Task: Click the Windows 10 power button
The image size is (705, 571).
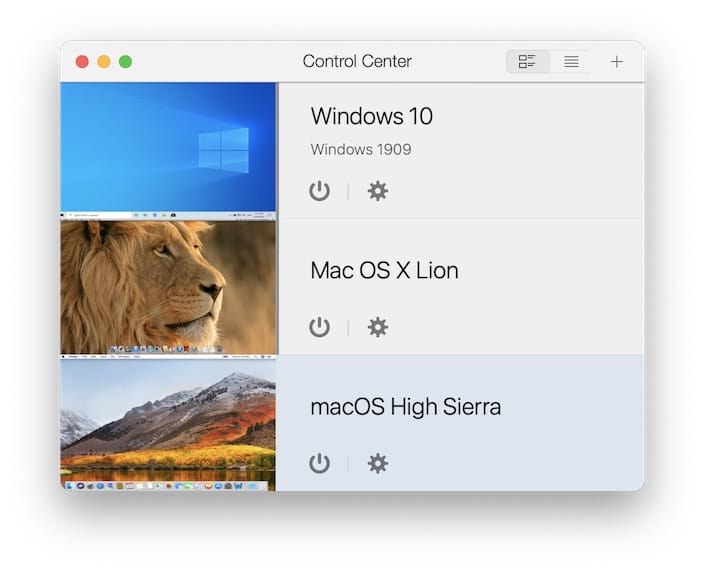Action: point(319,191)
